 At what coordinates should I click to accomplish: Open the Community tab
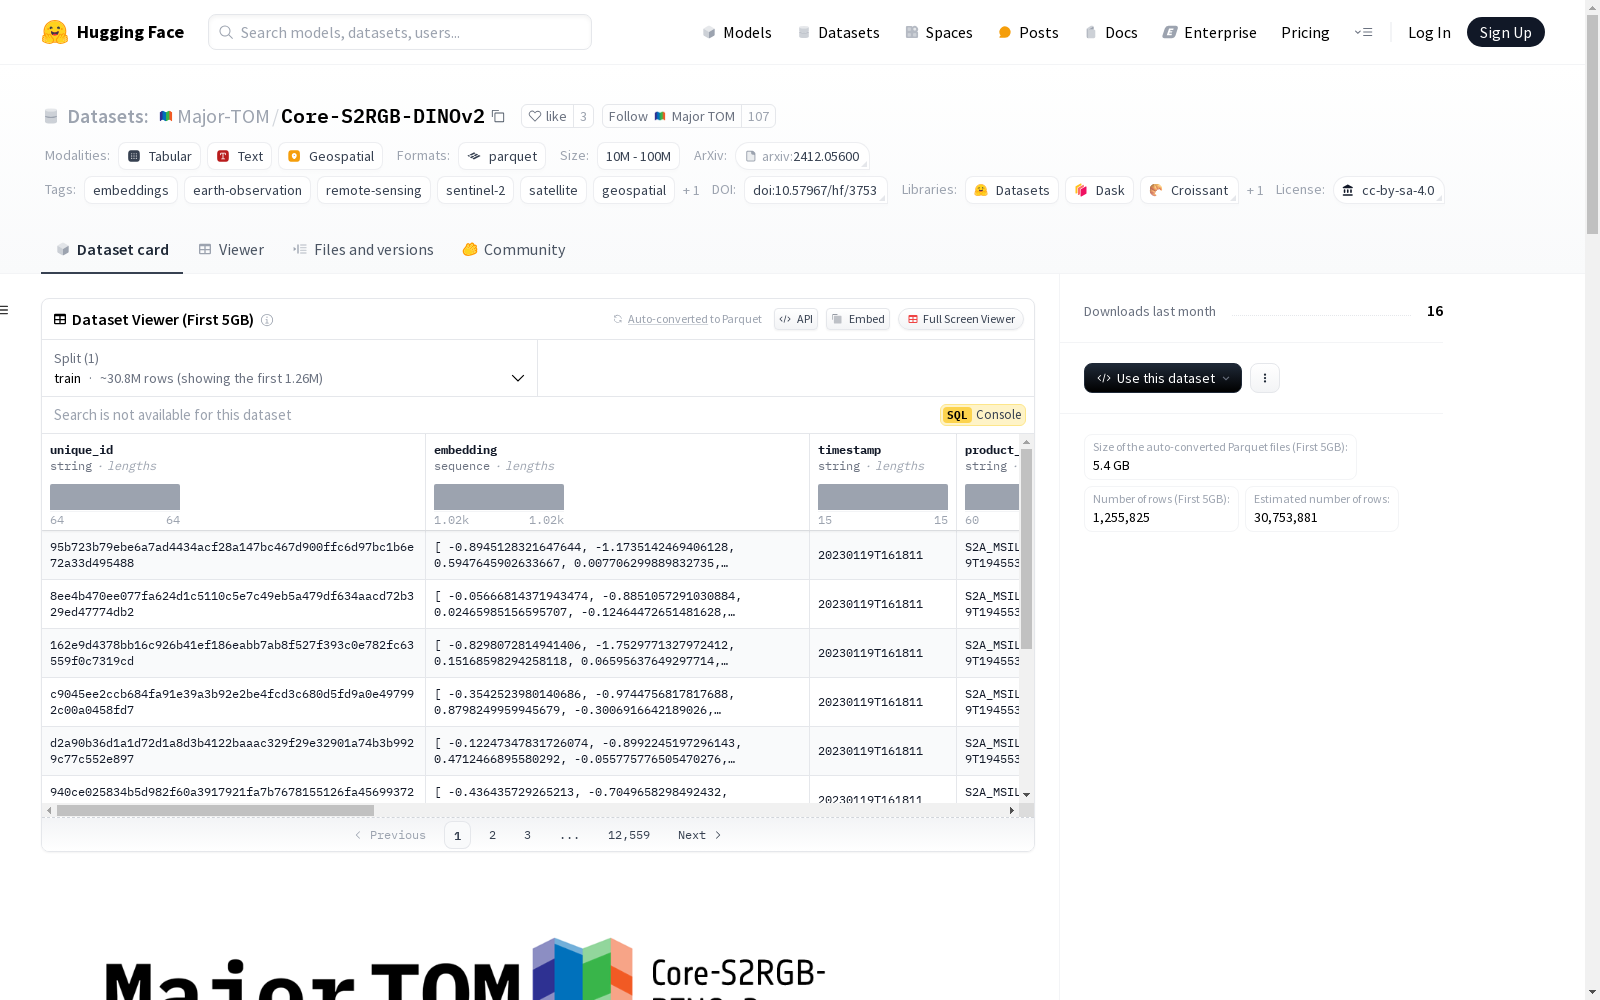pos(514,250)
